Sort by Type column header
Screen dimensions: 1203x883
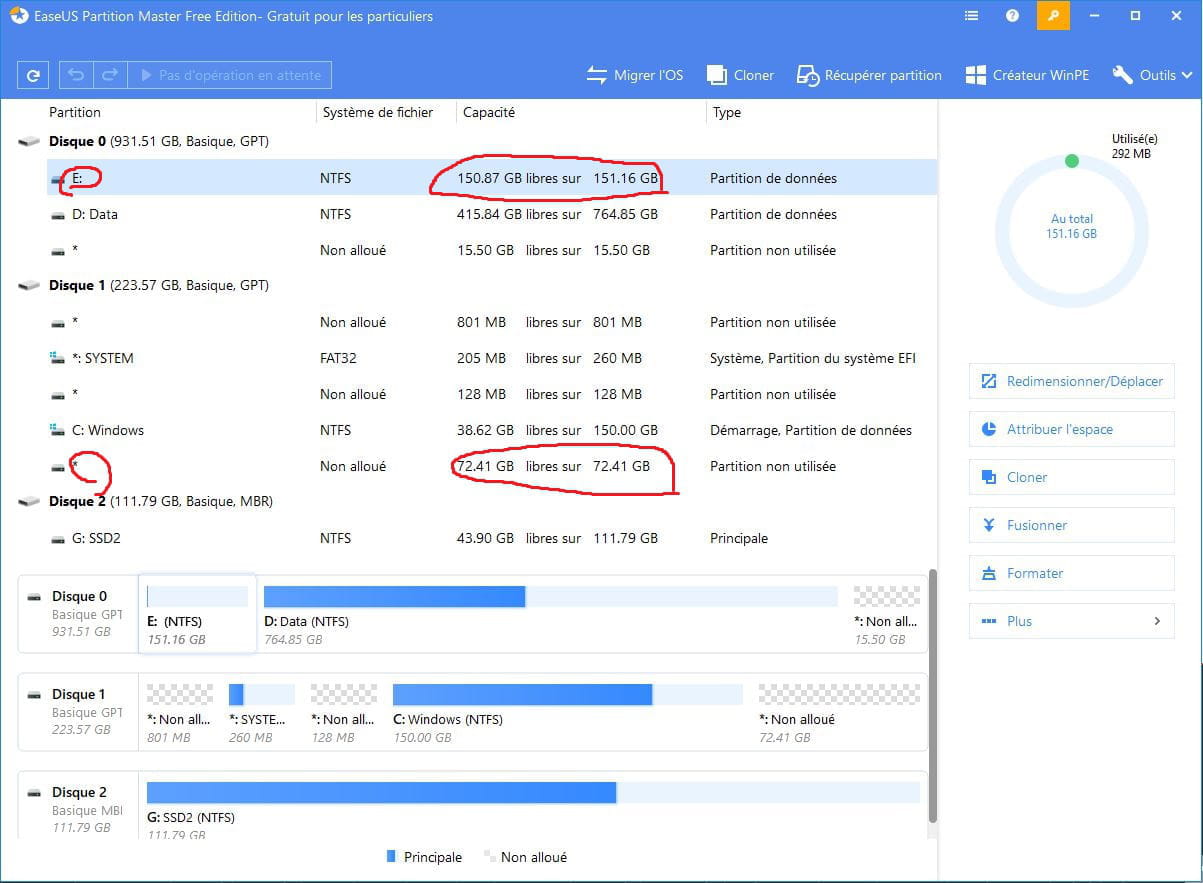click(x=727, y=113)
